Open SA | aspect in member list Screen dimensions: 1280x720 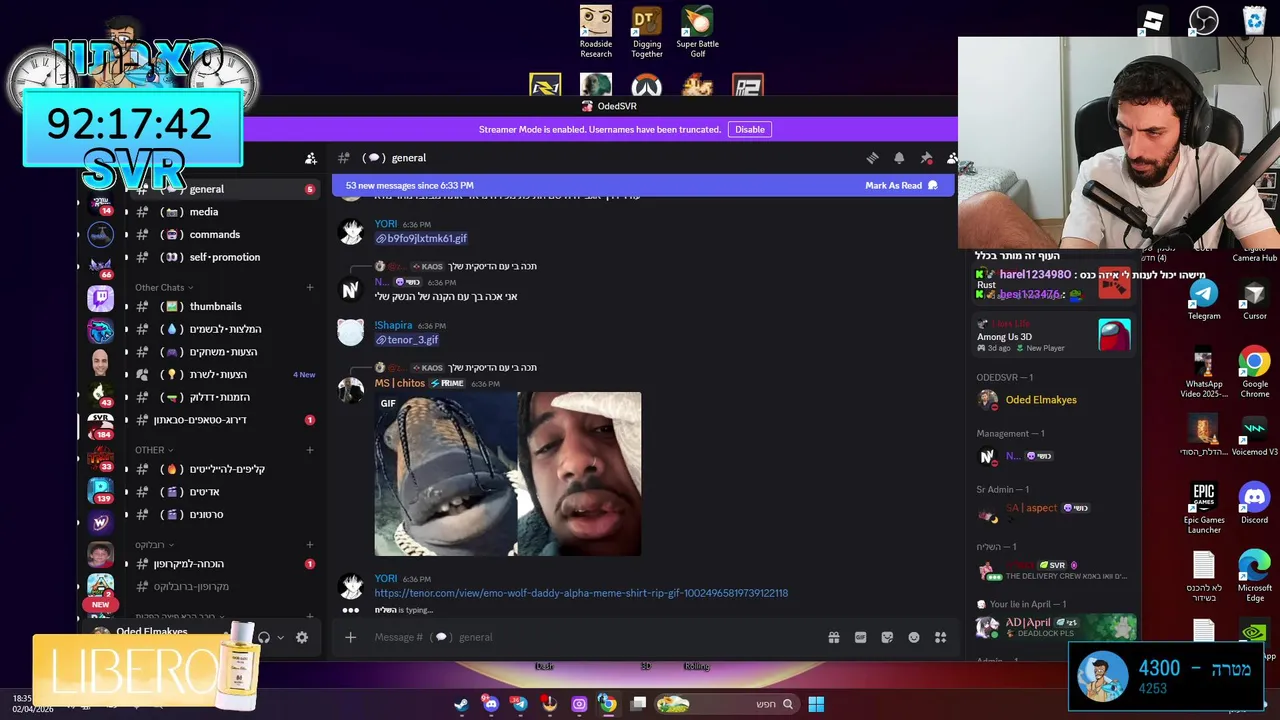tap(1054, 512)
